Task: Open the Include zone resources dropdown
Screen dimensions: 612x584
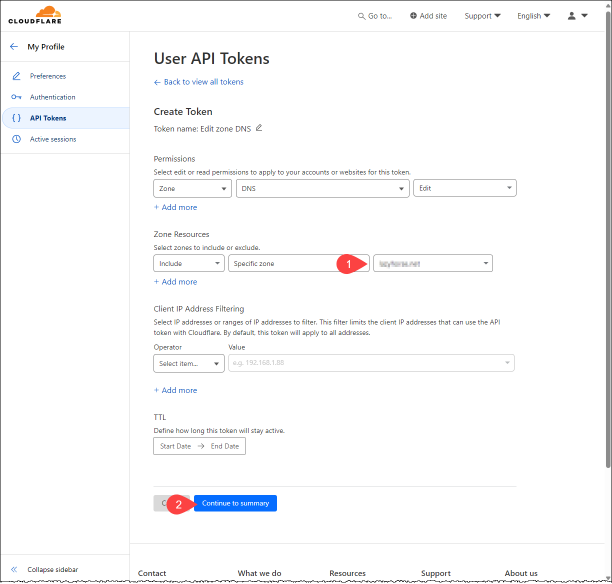Action: click(188, 263)
